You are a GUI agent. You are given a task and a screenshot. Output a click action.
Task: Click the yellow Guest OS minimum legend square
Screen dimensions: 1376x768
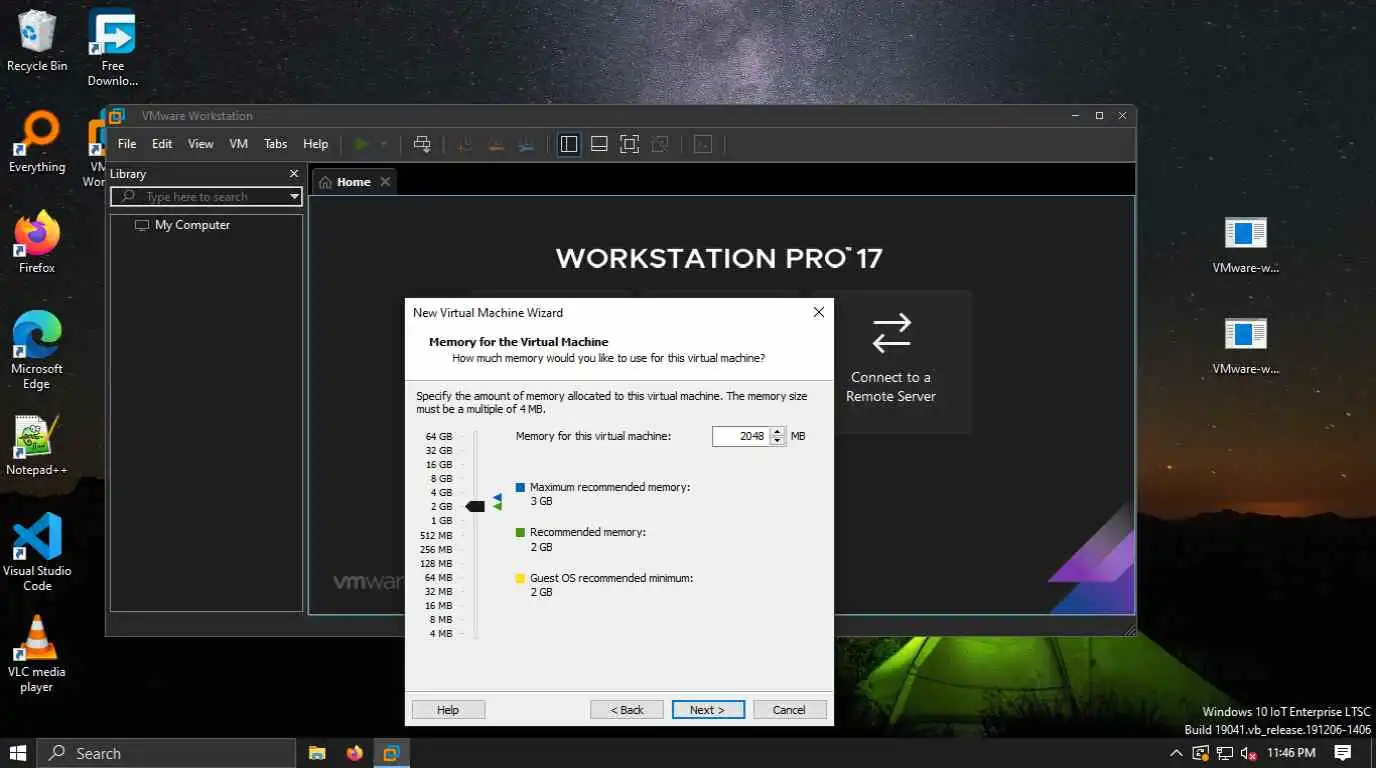tap(520, 578)
